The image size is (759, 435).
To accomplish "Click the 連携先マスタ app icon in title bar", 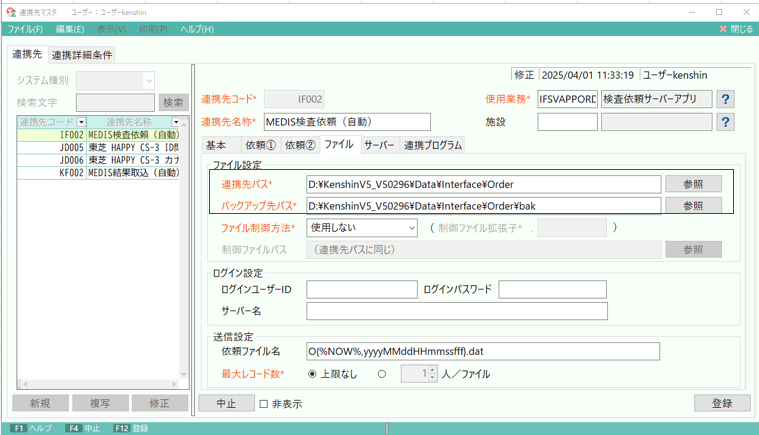I will pos(11,11).
